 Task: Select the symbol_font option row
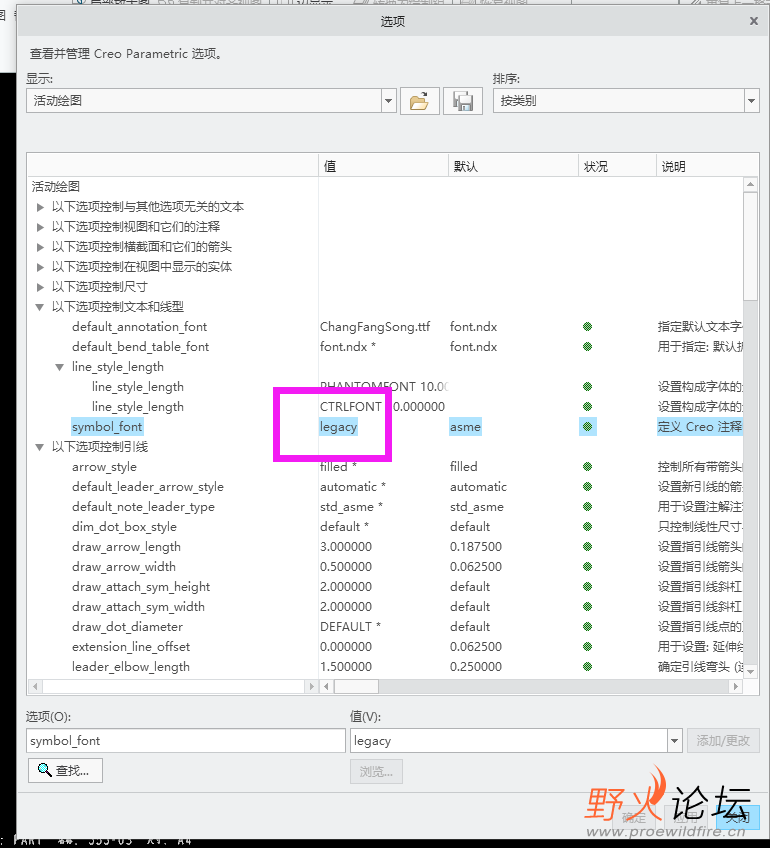(107, 427)
